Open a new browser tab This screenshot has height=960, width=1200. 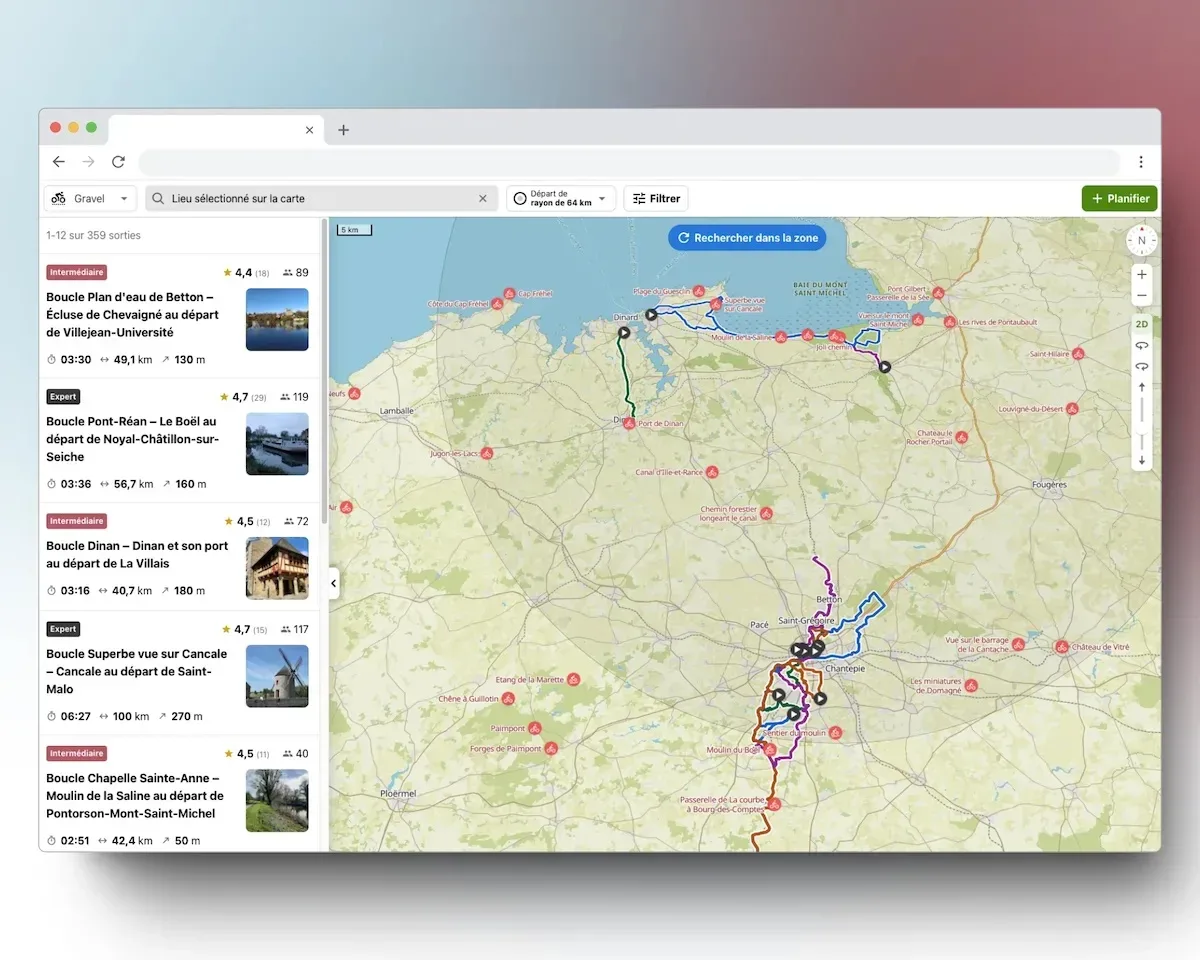343,130
